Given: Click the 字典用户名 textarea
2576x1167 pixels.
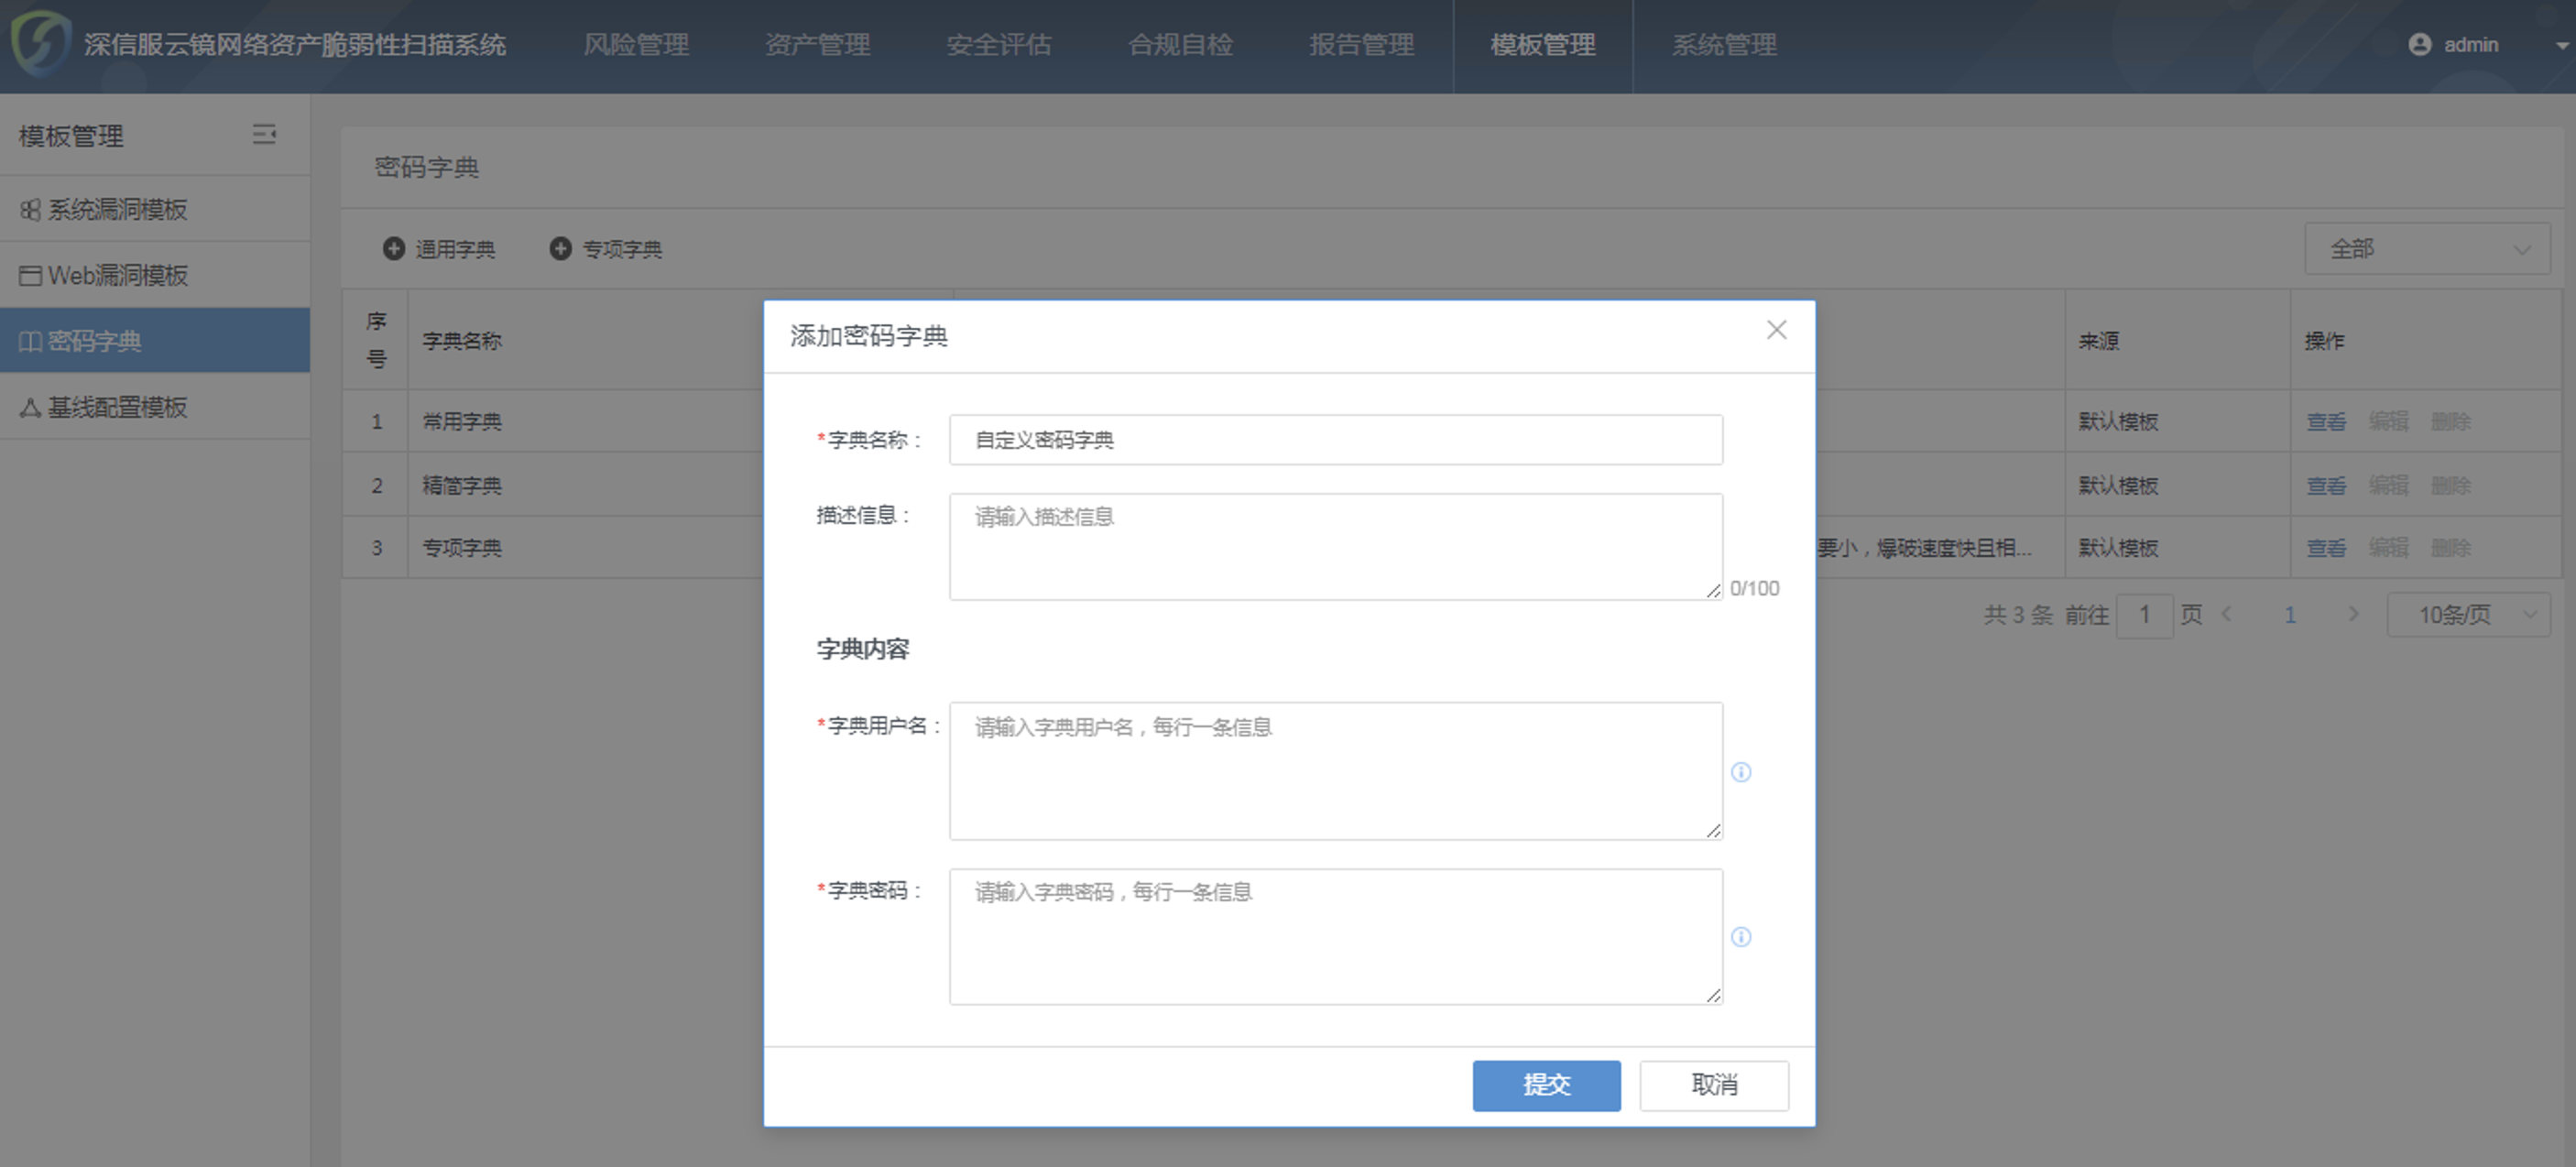Looking at the screenshot, I should pos(1335,771).
